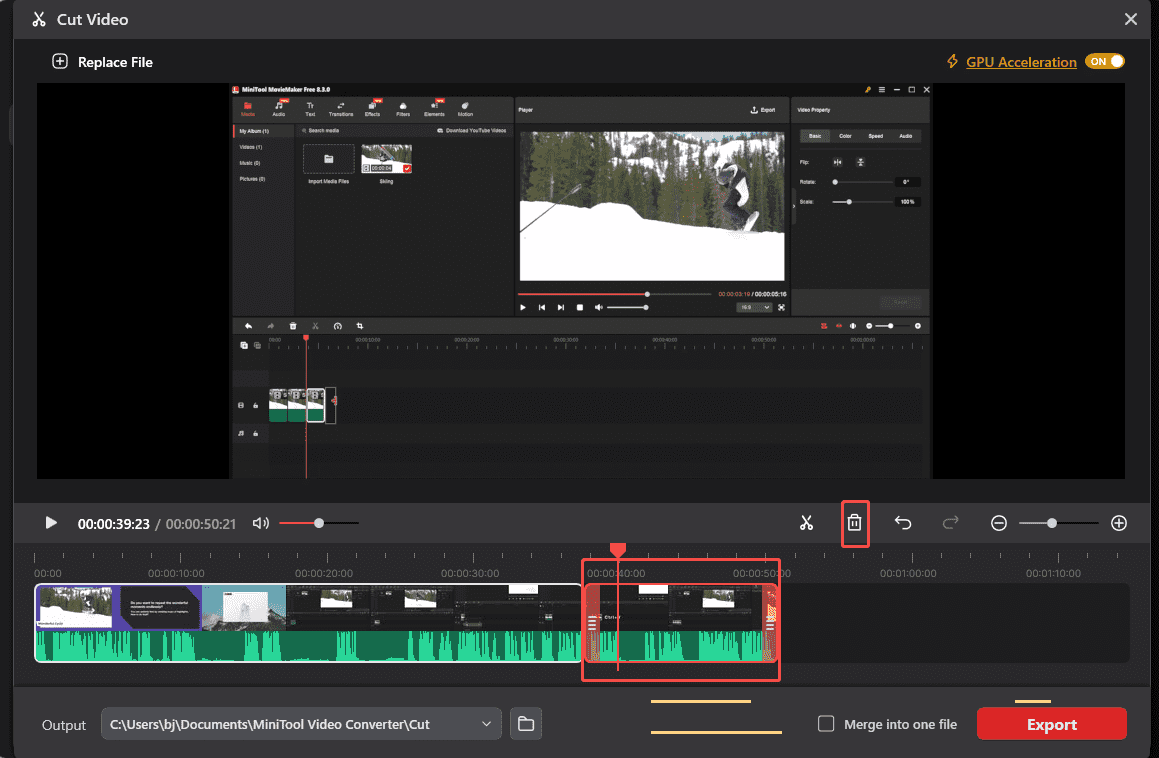Click the current time 00:00:39:23
Image resolution: width=1159 pixels, height=758 pixels.
pos(114,524)
